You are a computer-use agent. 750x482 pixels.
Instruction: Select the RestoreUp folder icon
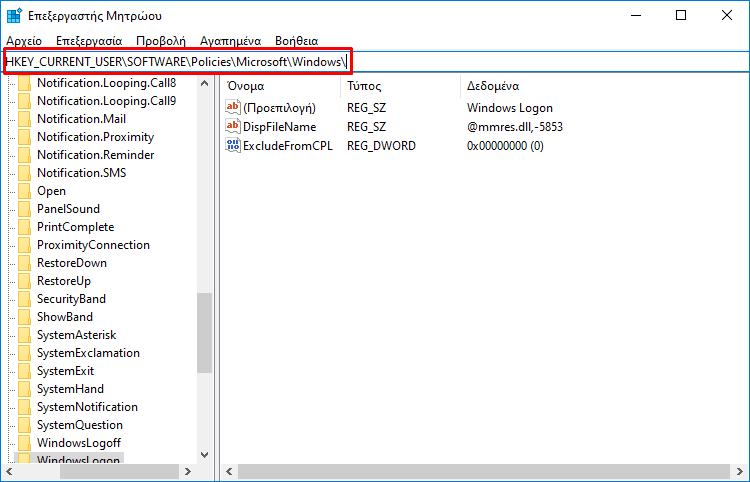pos(24,281)
